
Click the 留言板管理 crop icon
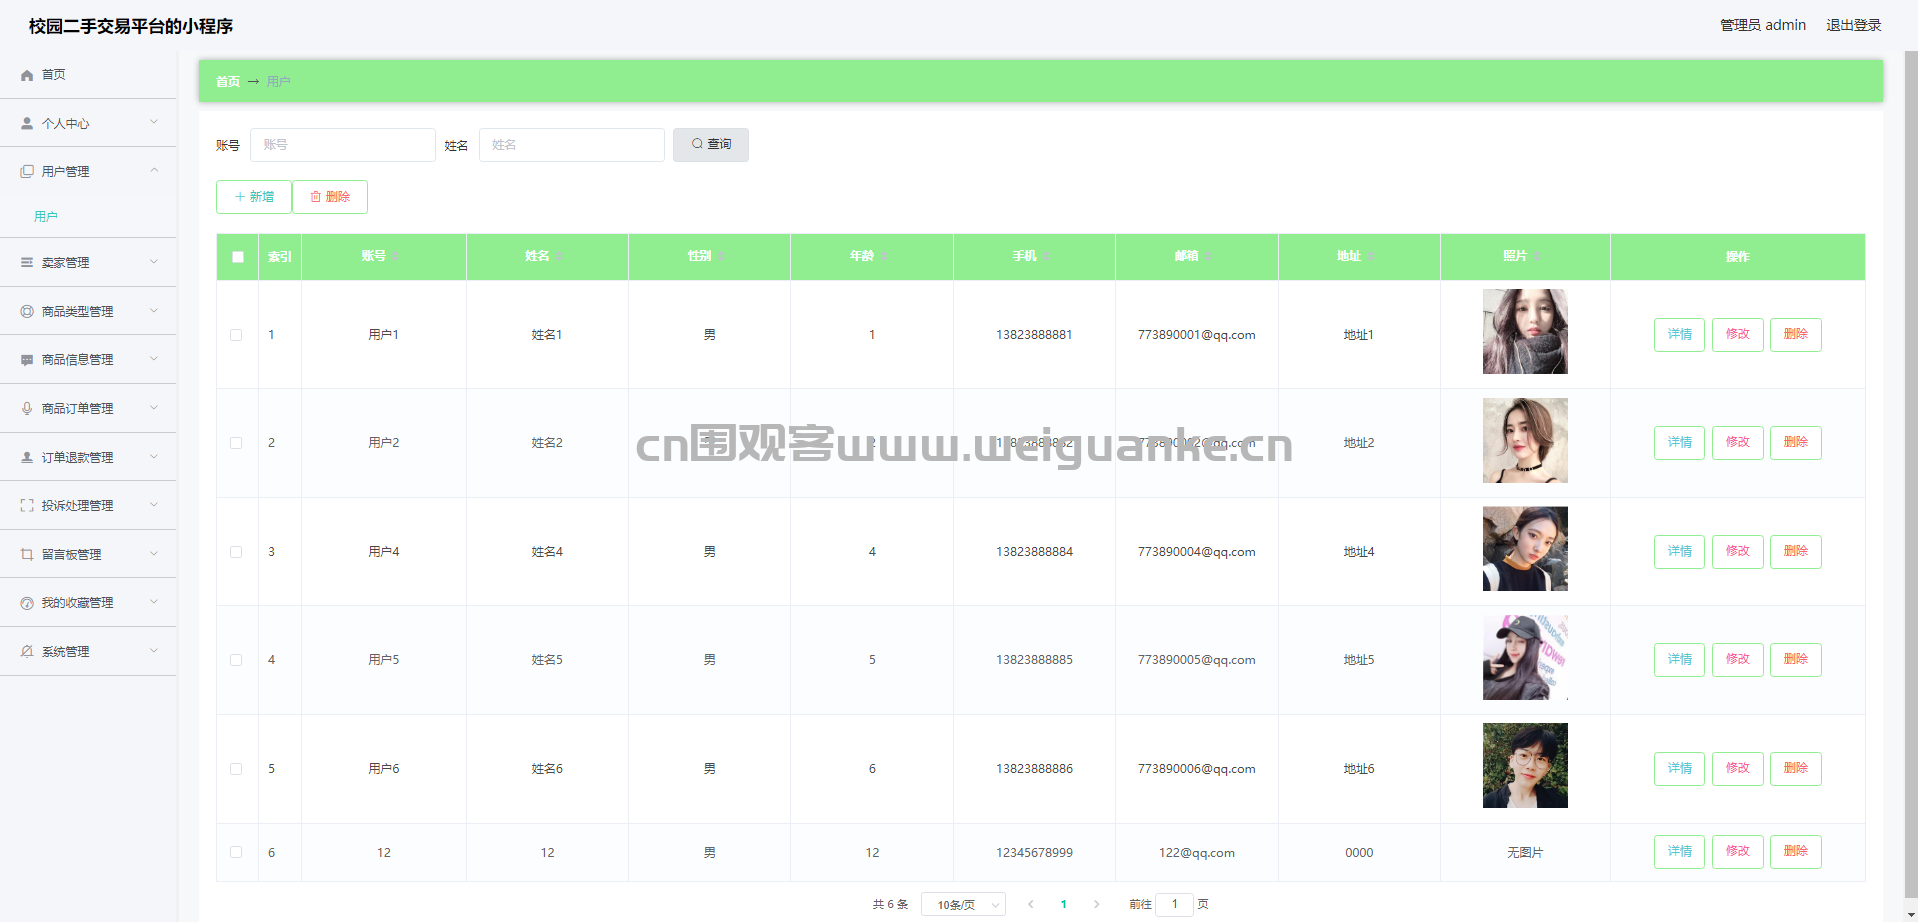pyautogui.click(x=27, y=554)
